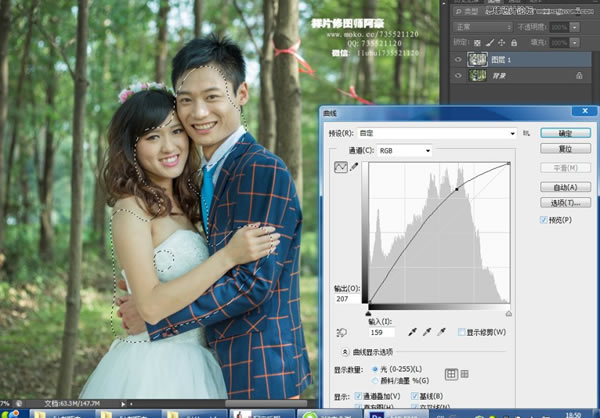This screenshot has height=418, width=600.
Task: Click the 输出(O) value field
Action: 347,299
